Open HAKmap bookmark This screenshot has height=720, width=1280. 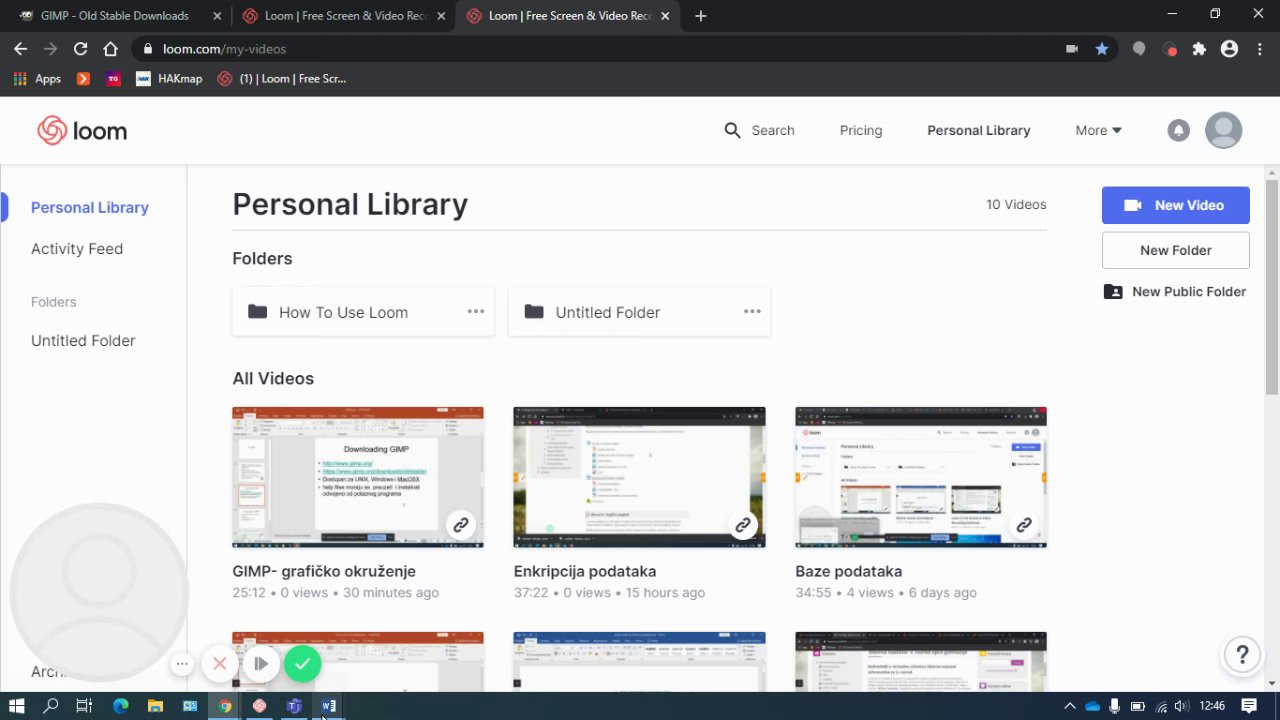click(x=169, y=79)
